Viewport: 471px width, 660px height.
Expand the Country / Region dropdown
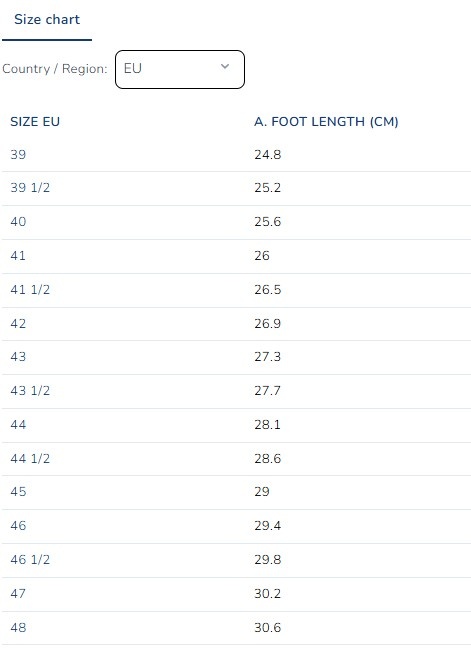click(x=180, y=69)
